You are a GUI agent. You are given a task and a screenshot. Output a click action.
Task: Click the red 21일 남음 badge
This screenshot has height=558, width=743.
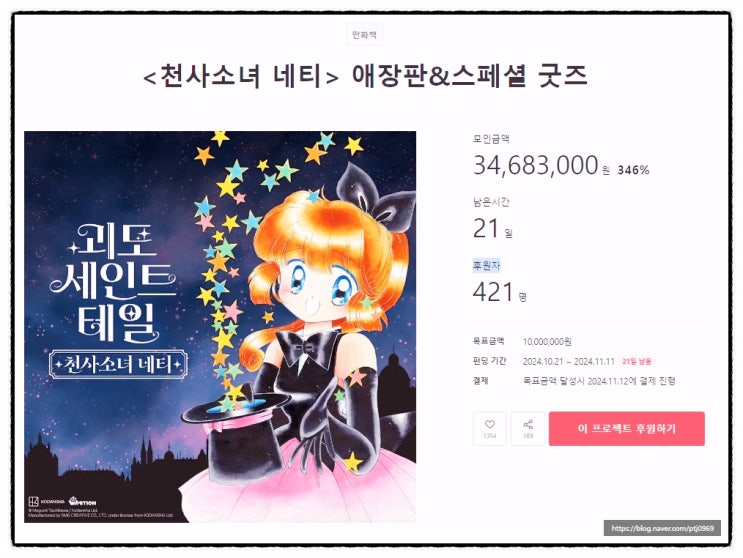(636, 361)
